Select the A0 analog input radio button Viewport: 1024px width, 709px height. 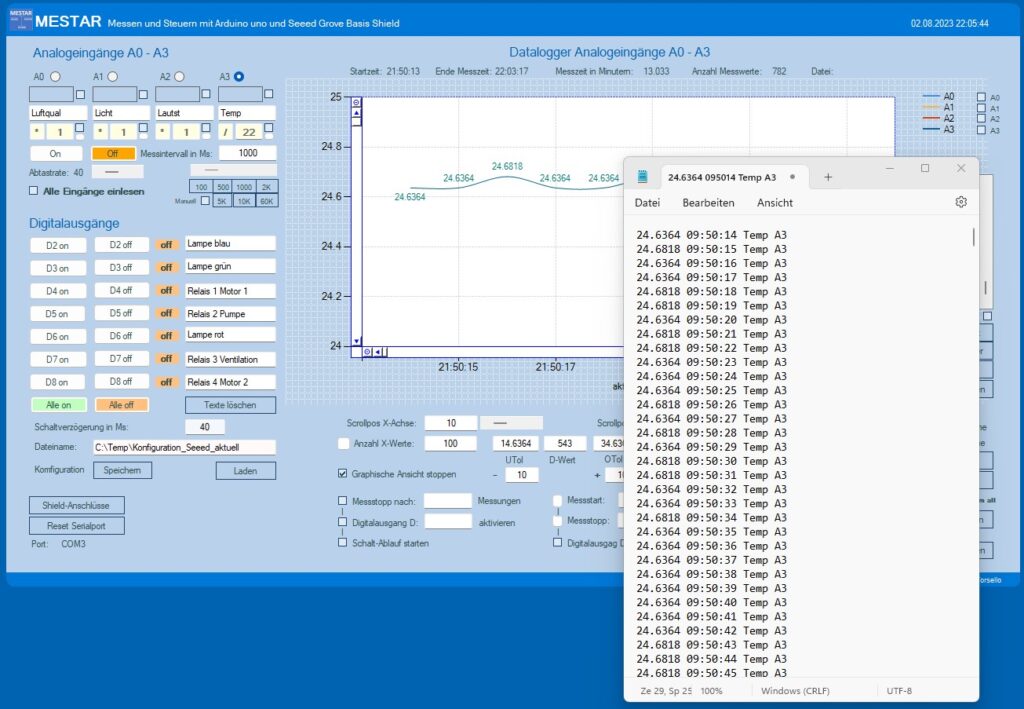tap(54, 76)
